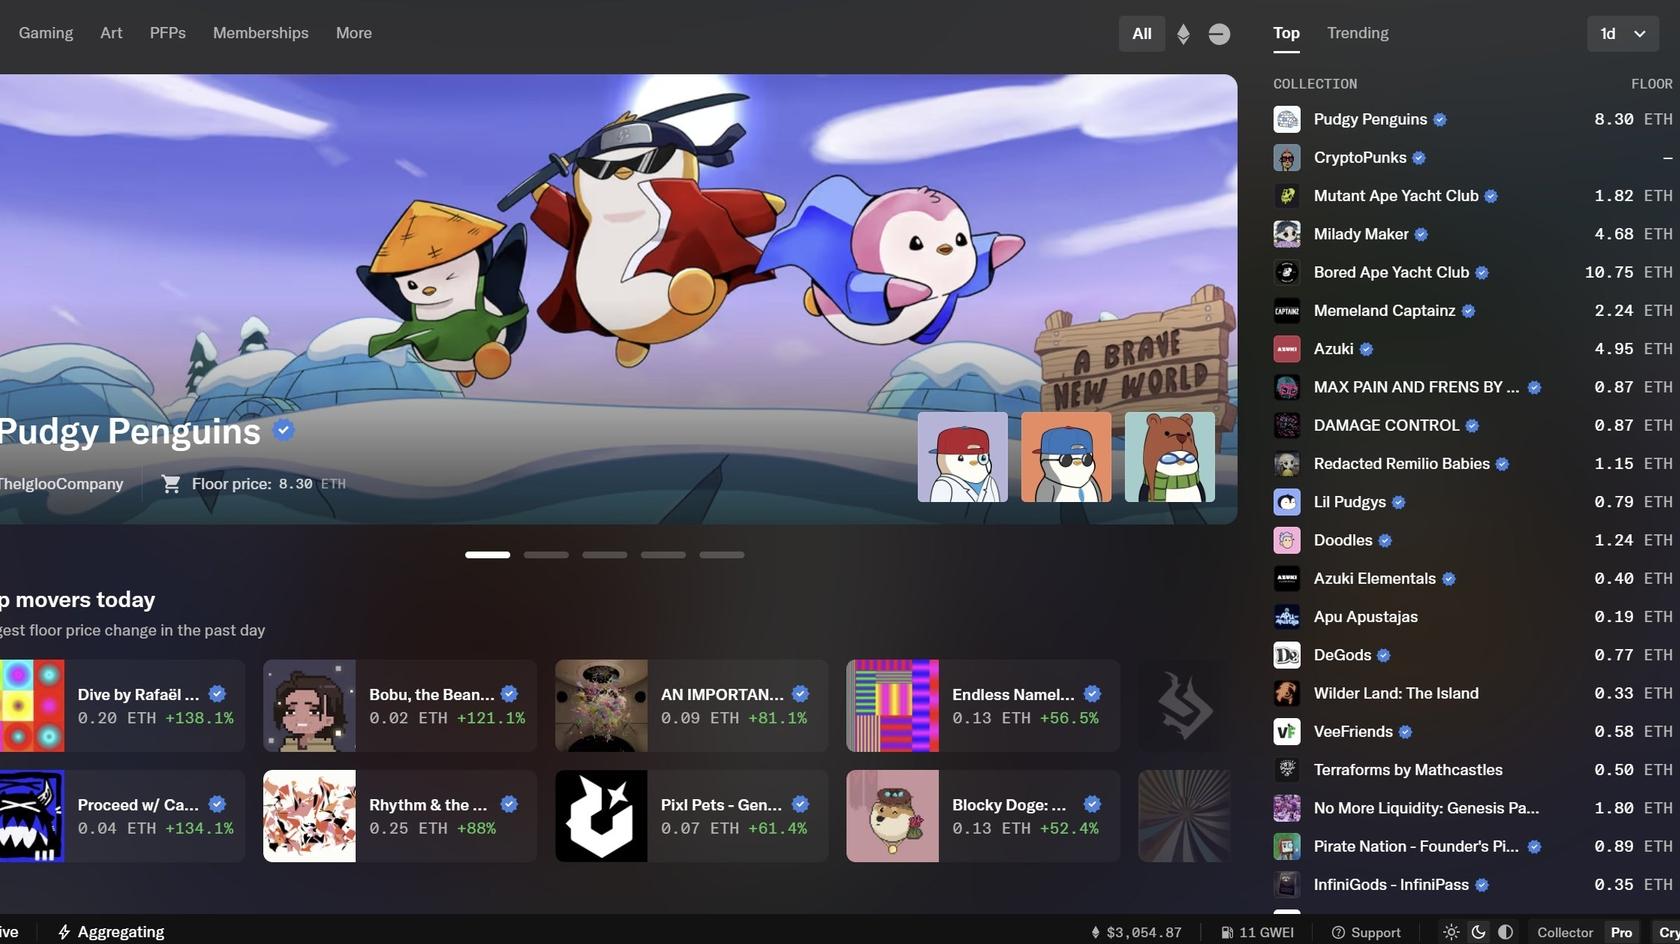Open the blue-cap penguin thumbnail in banner

[x=1066, y=457]
